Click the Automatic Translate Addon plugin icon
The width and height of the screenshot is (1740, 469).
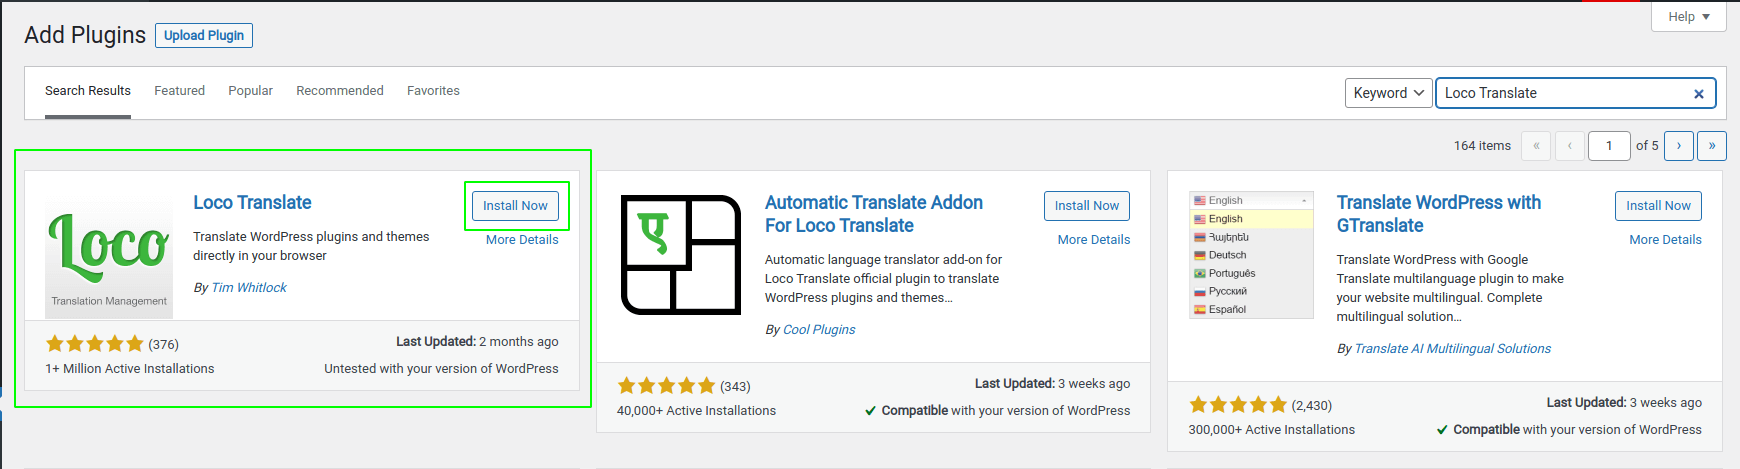(x=680, y=254)
